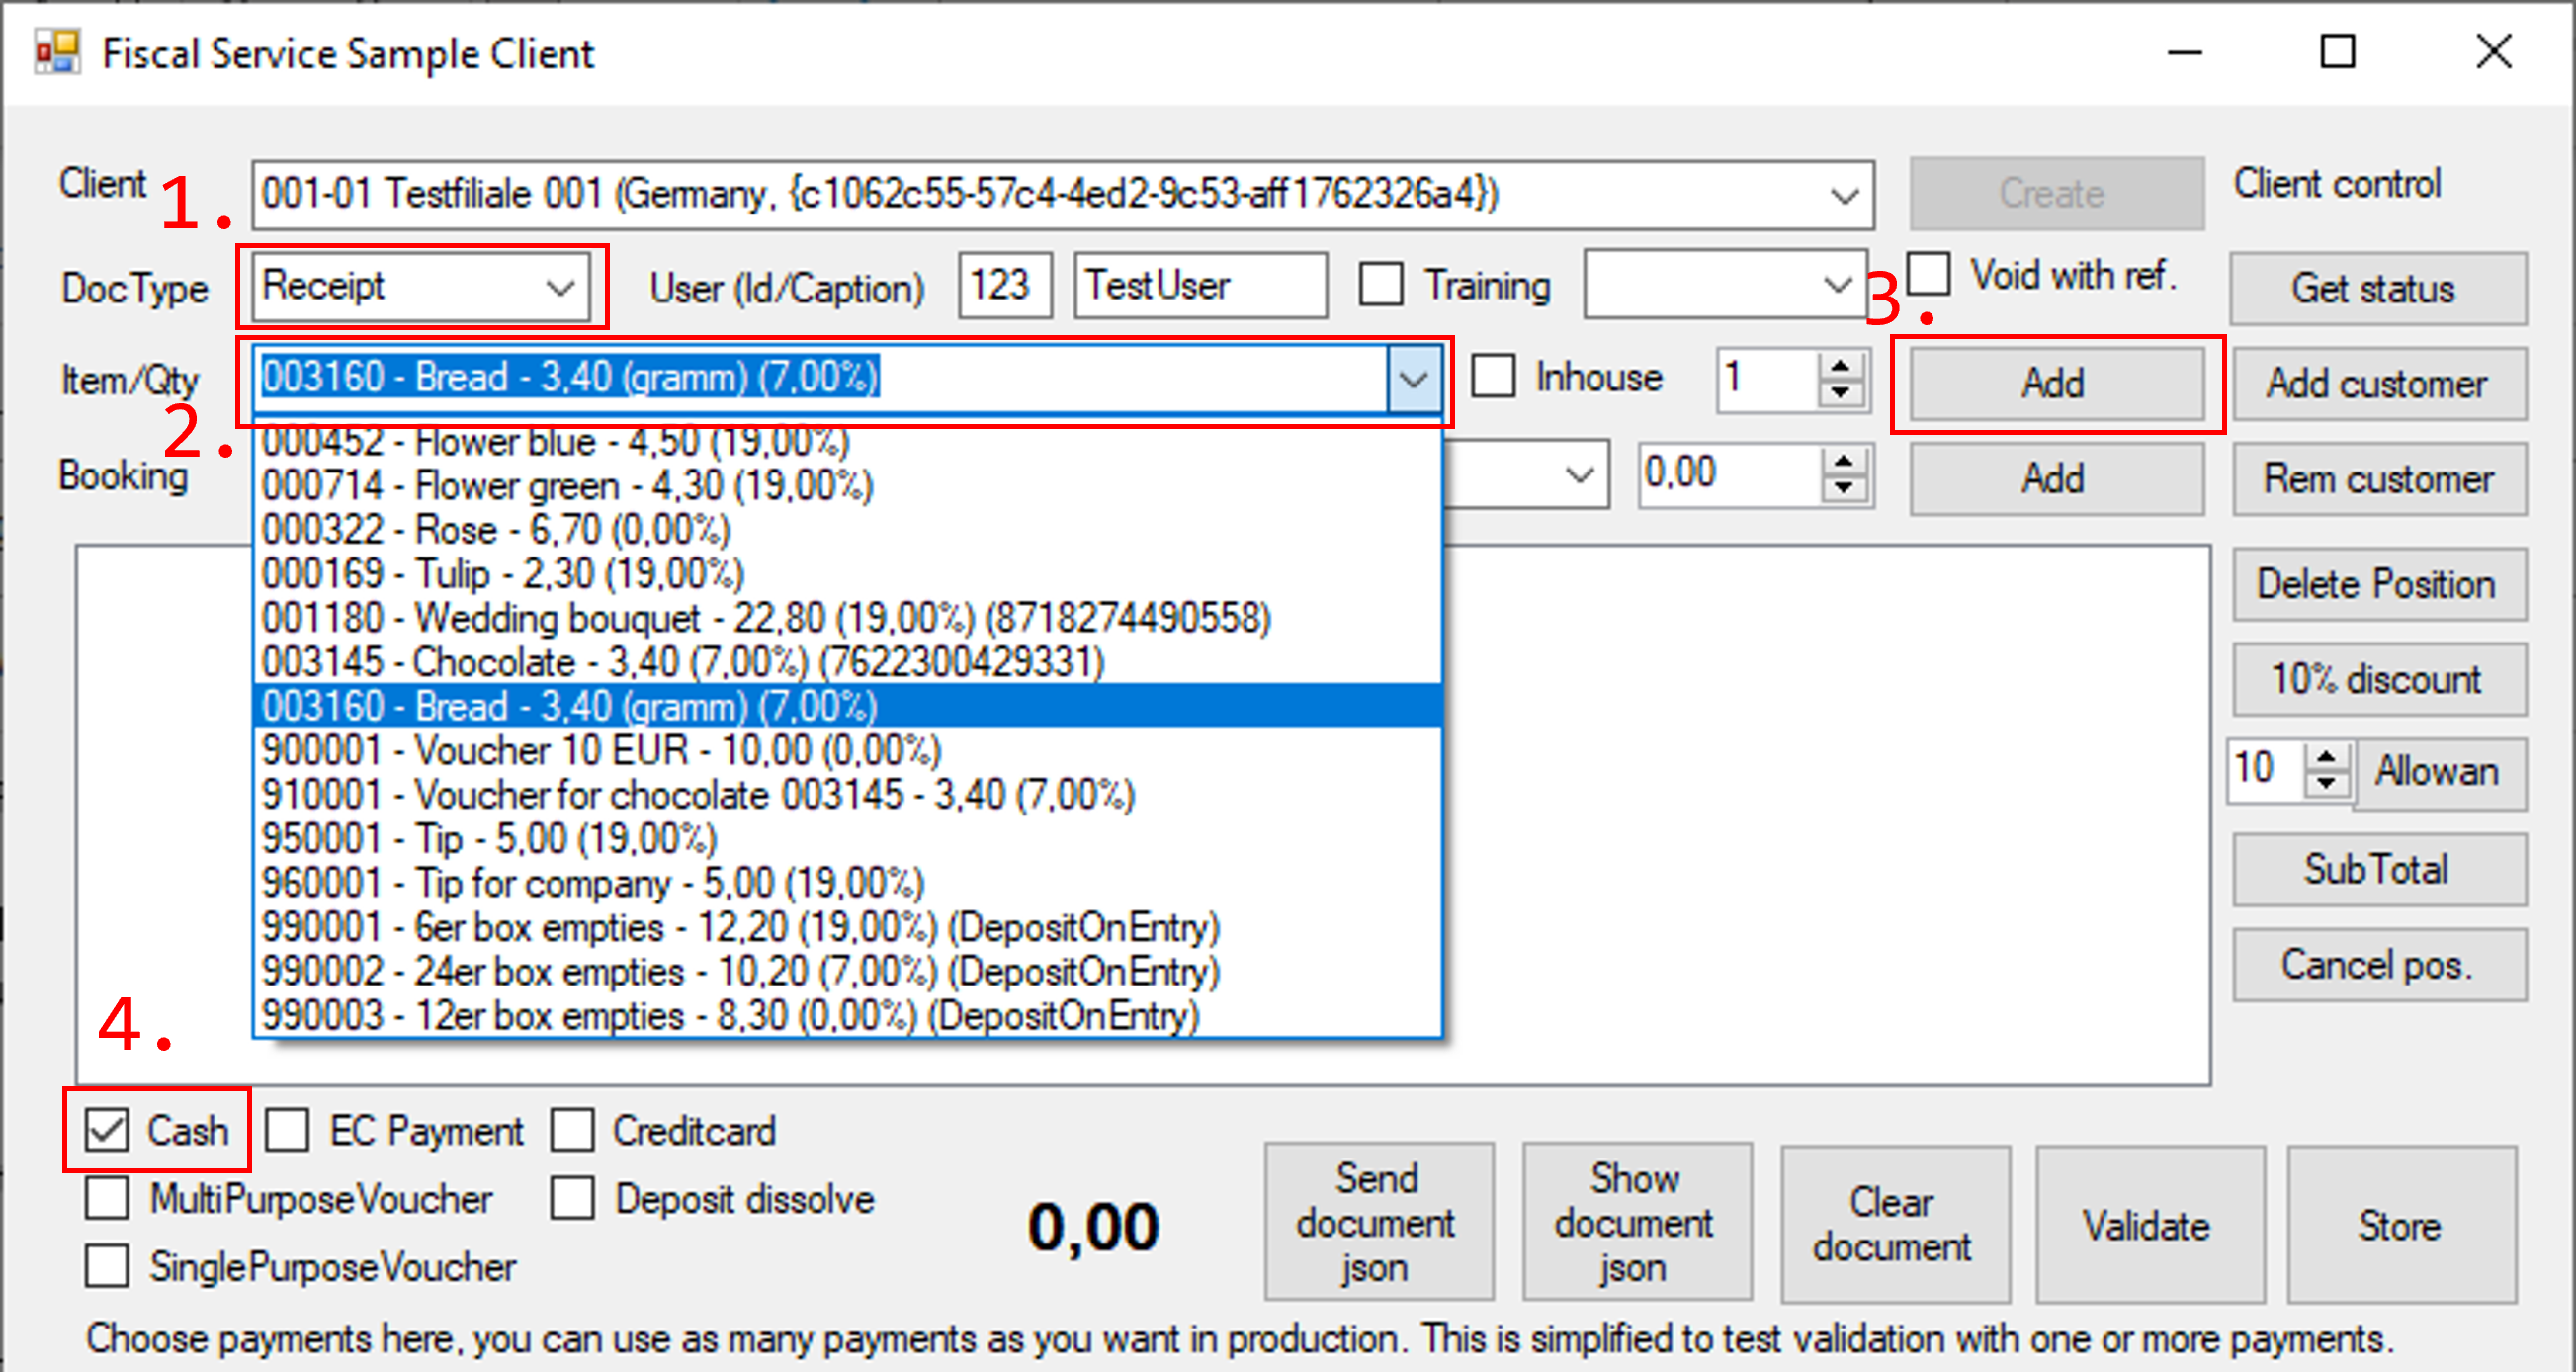Viewport: 2576px width, 1372px height.
Task: Click the allowance value field 10
Action: [2266, 770]
